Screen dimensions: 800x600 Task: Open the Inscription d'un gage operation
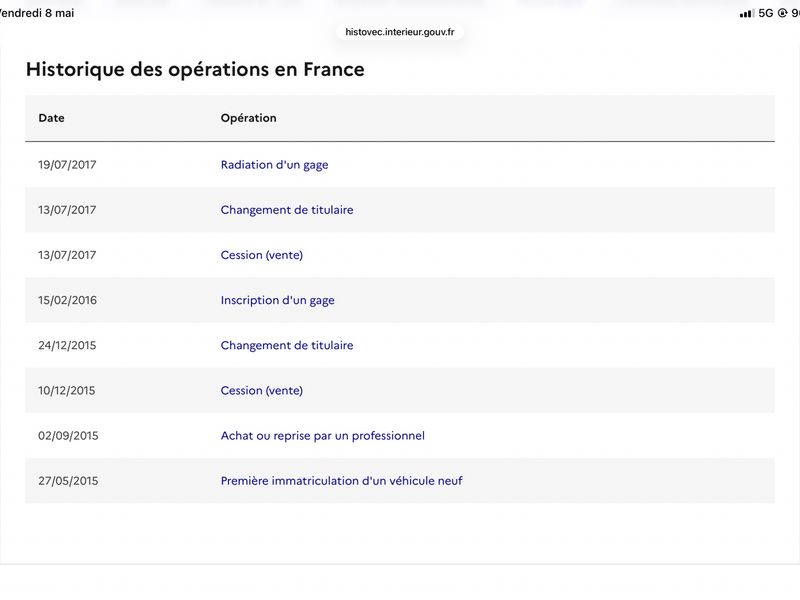coord(278,300)
